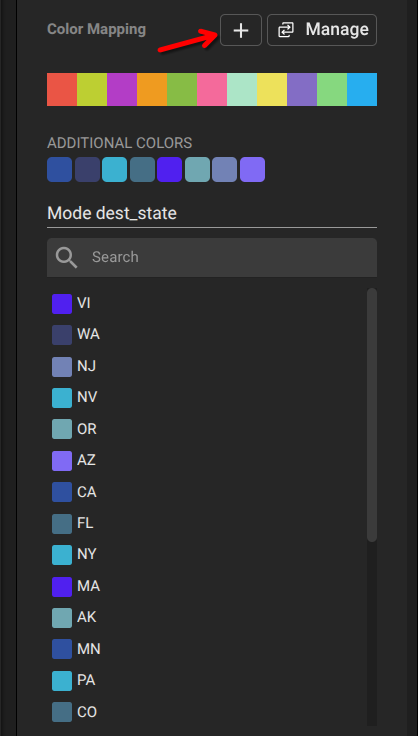Screen dimensions: 418x736
Task: Click the CA entry color square
Action: (x=62, y=492)
